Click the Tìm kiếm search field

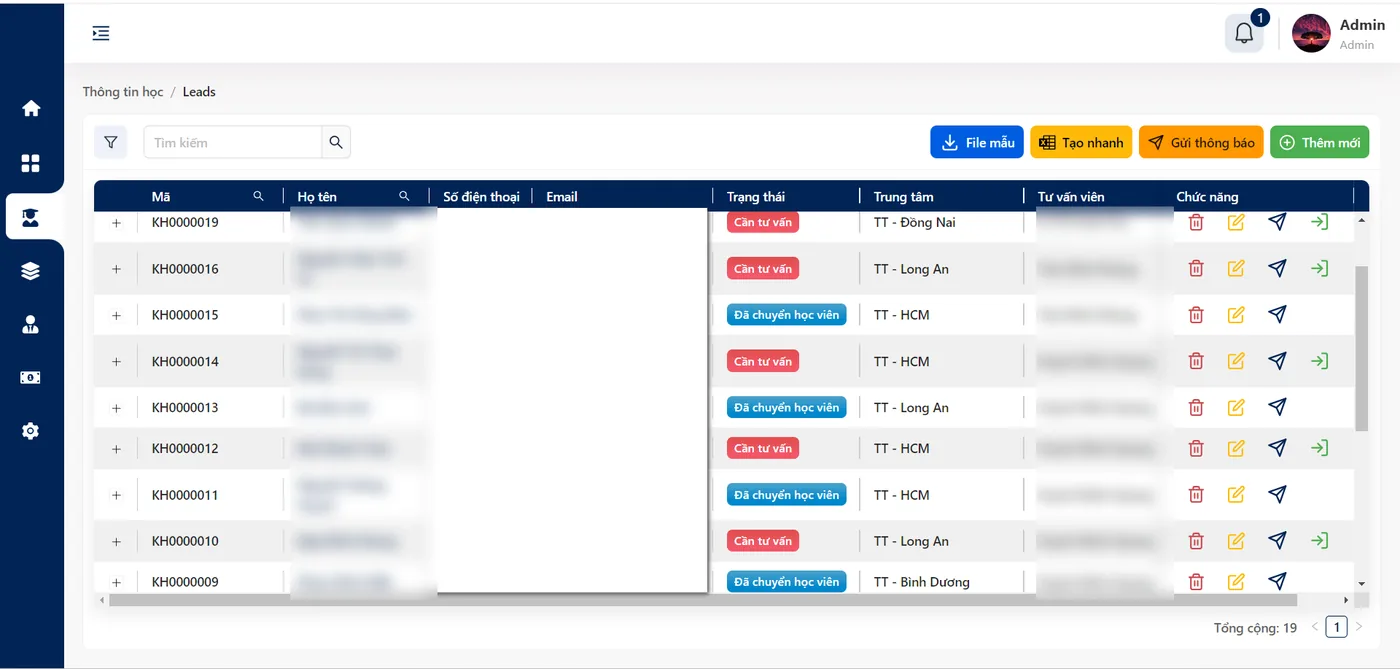(233, 142)
